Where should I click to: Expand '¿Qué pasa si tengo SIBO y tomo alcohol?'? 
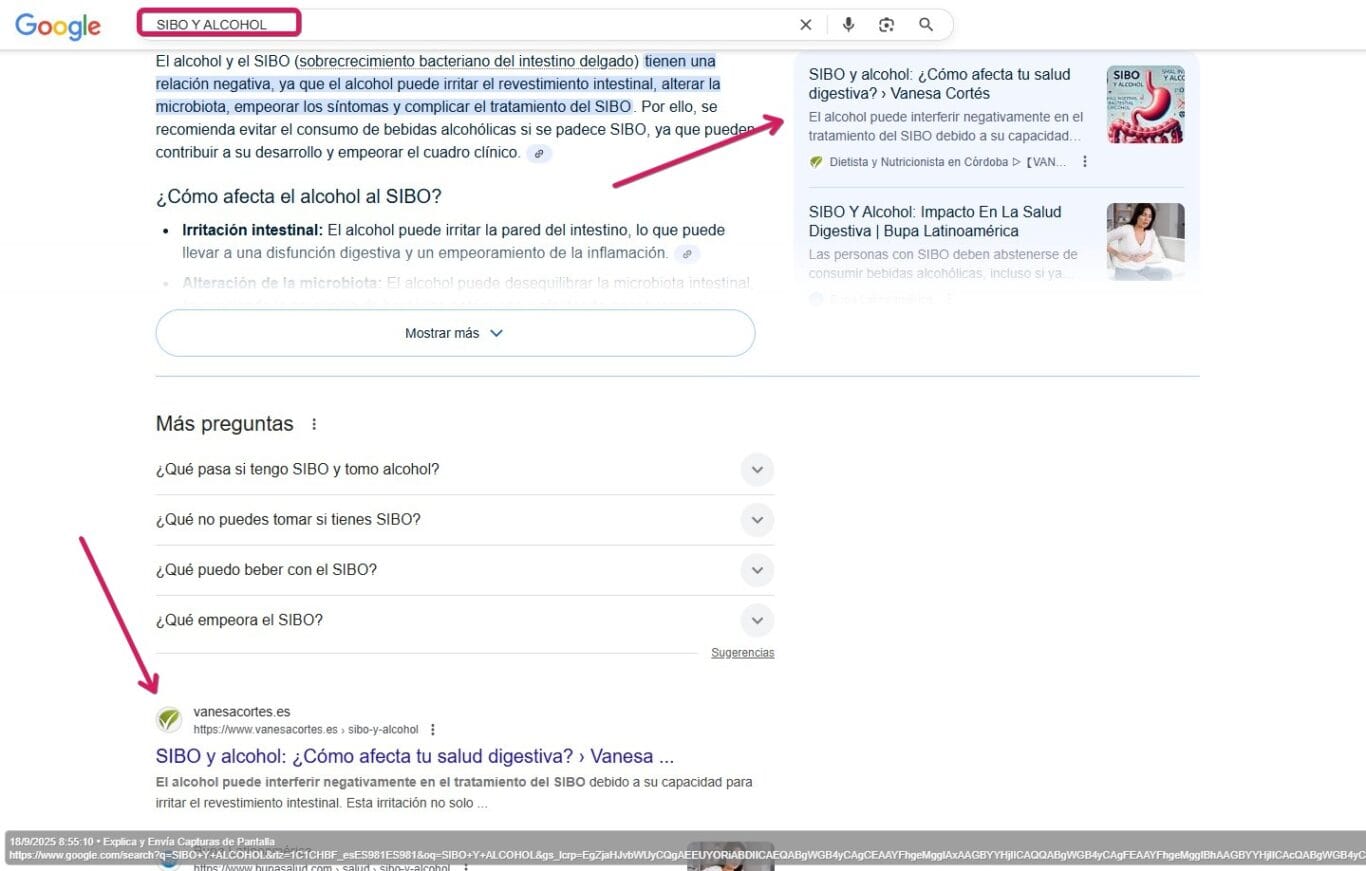[x=465, y=469]
